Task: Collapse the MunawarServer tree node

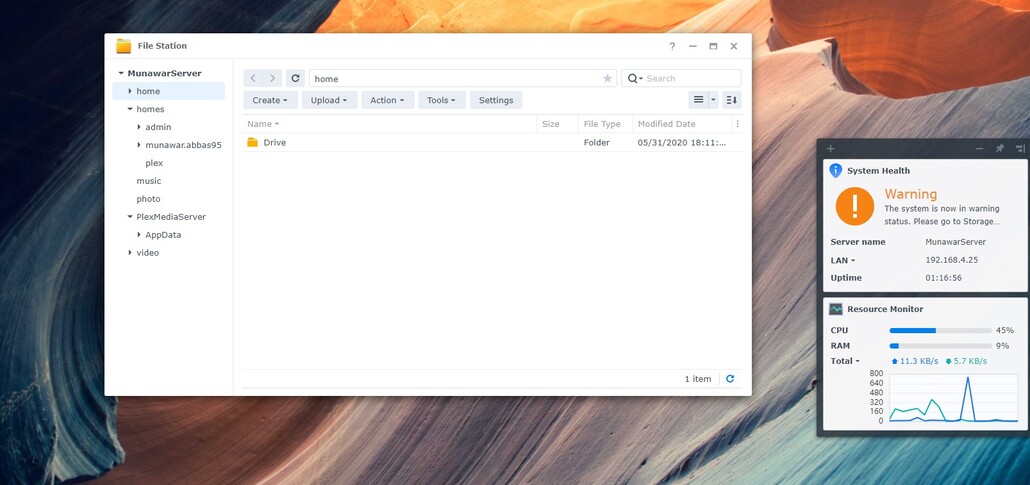Action: tap(121, 74)
